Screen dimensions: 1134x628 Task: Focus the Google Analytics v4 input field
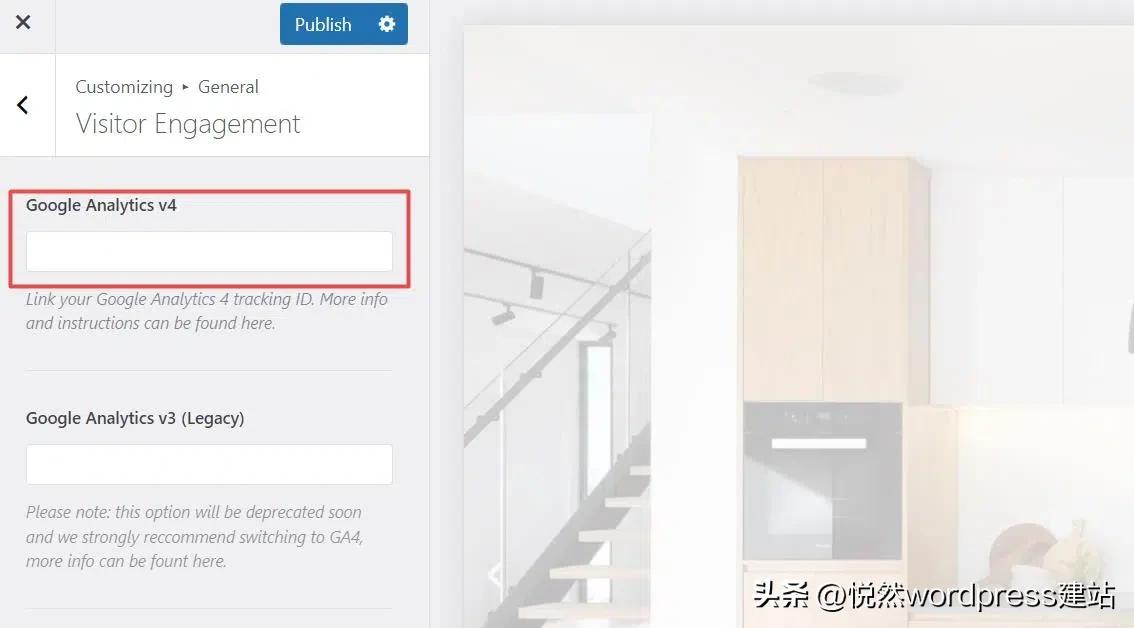click(x=209, y=251)
